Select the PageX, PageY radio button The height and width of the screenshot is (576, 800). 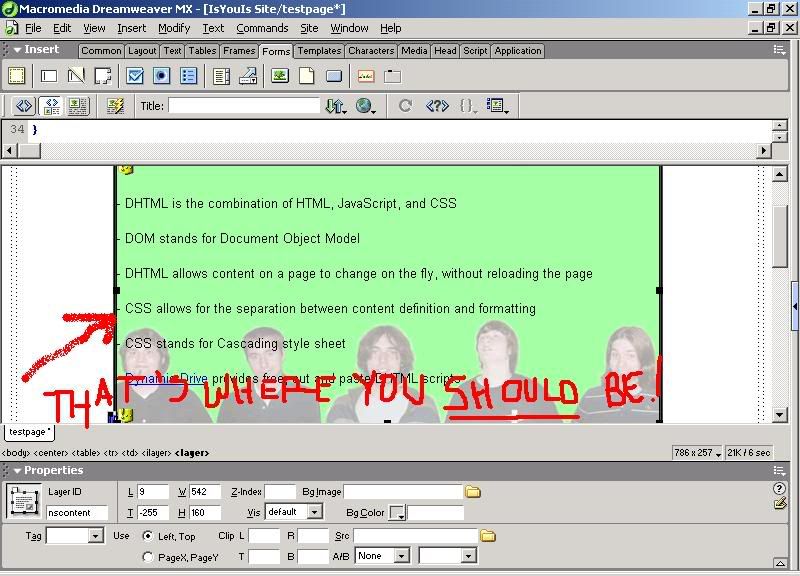tap(149, 557)
